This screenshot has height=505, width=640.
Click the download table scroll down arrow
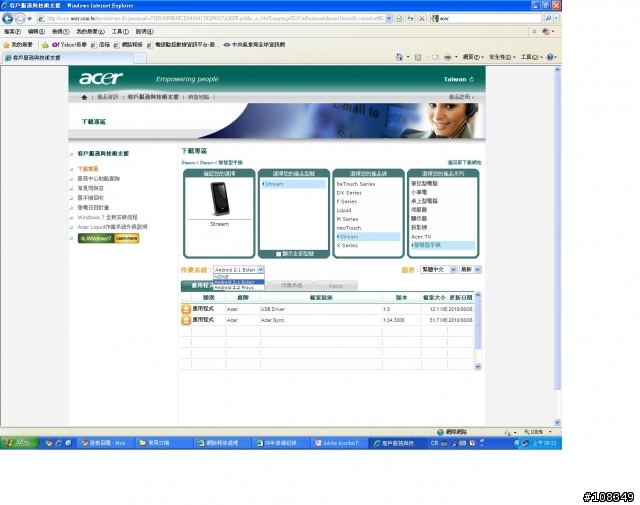pyautogui.click(x=478, y=367)
